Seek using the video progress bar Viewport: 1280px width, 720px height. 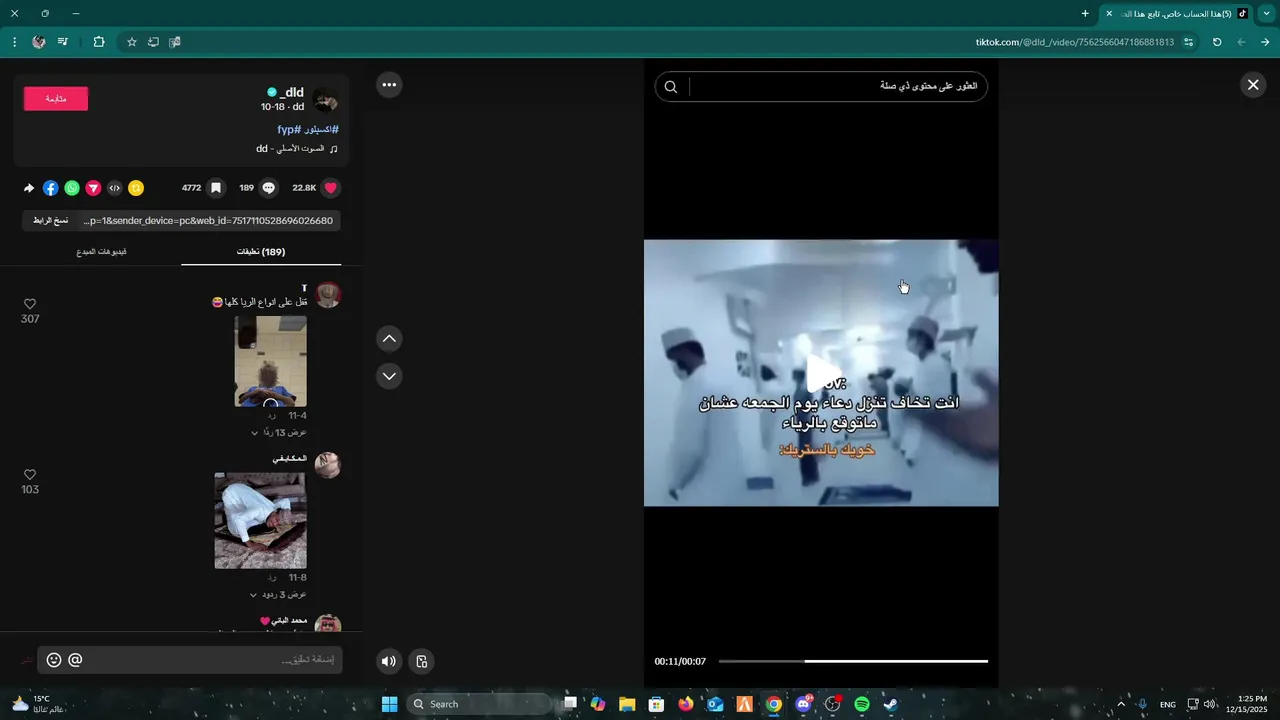click(x=853, y=661)
